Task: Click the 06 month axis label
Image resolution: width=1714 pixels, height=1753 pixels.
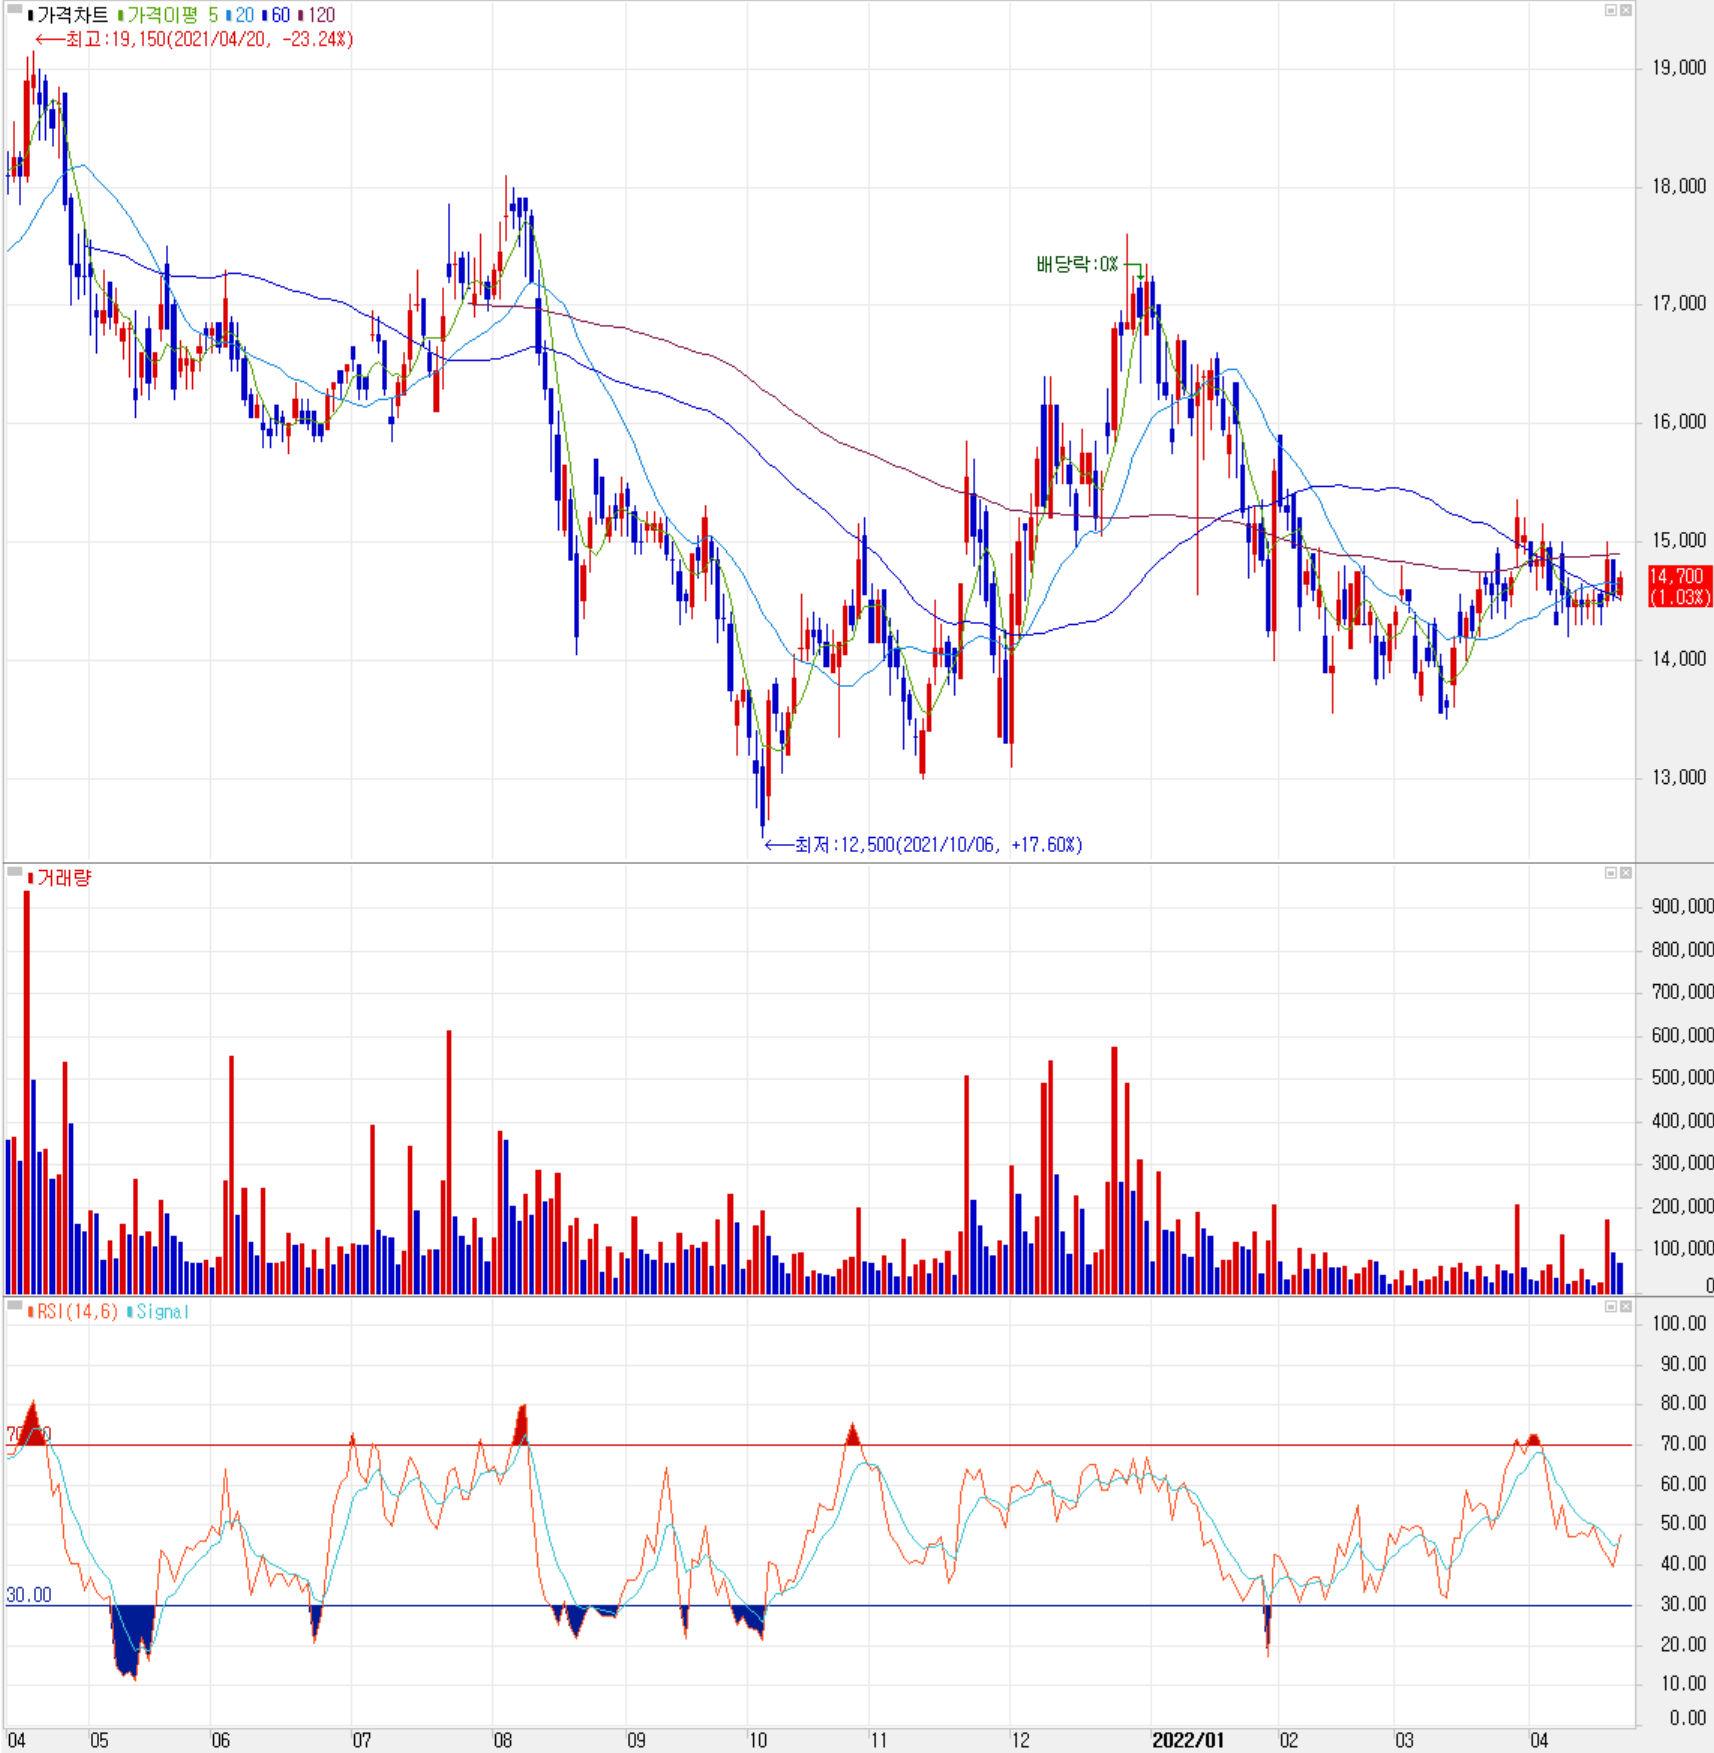Action: point(221,1740)
